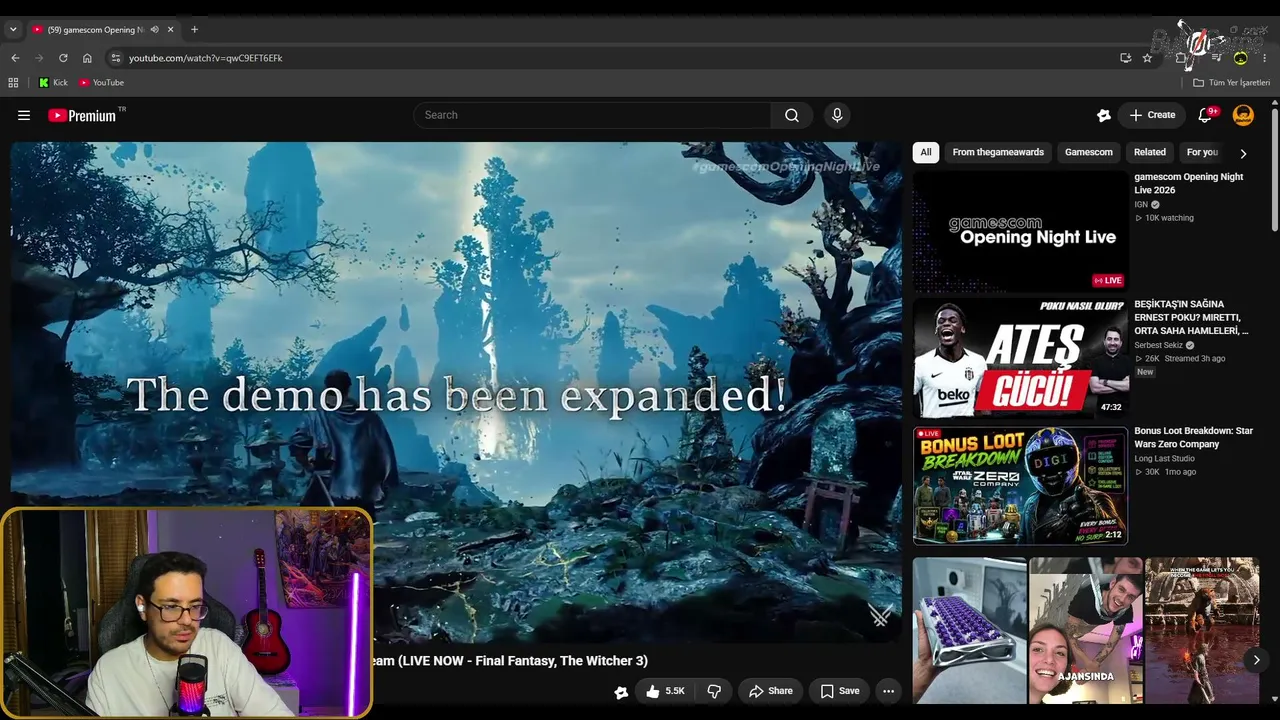Image resolution: width=1280 pixels, height=720 pixels.
Task: Click the main video player
Action: [456, 392]
